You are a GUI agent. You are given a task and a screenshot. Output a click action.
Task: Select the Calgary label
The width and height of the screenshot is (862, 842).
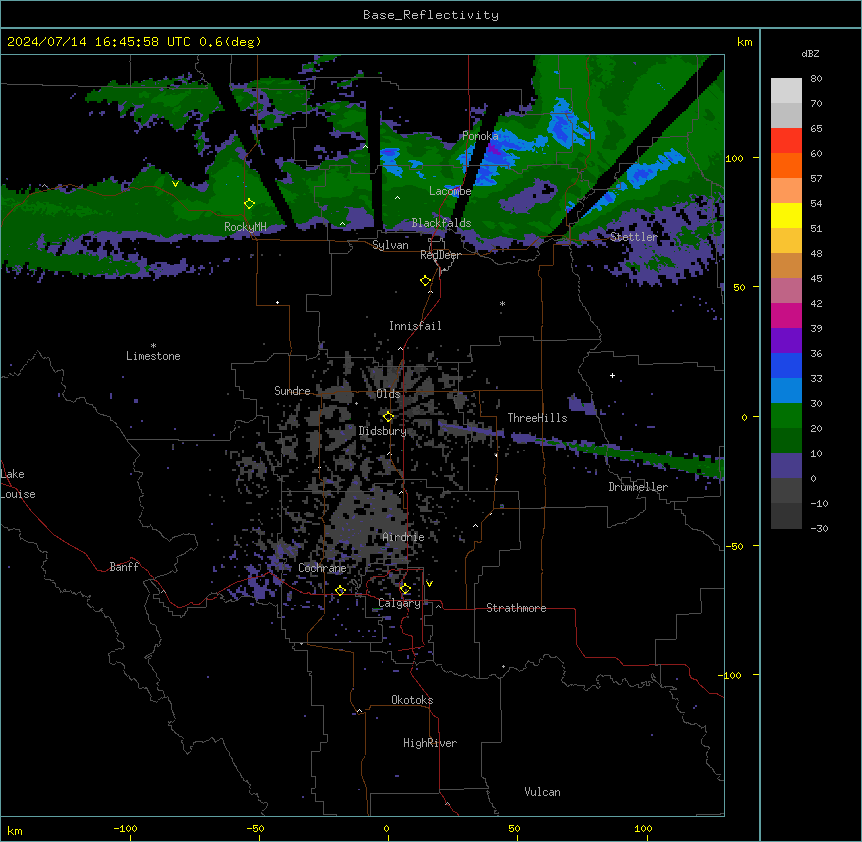point(399,603)
